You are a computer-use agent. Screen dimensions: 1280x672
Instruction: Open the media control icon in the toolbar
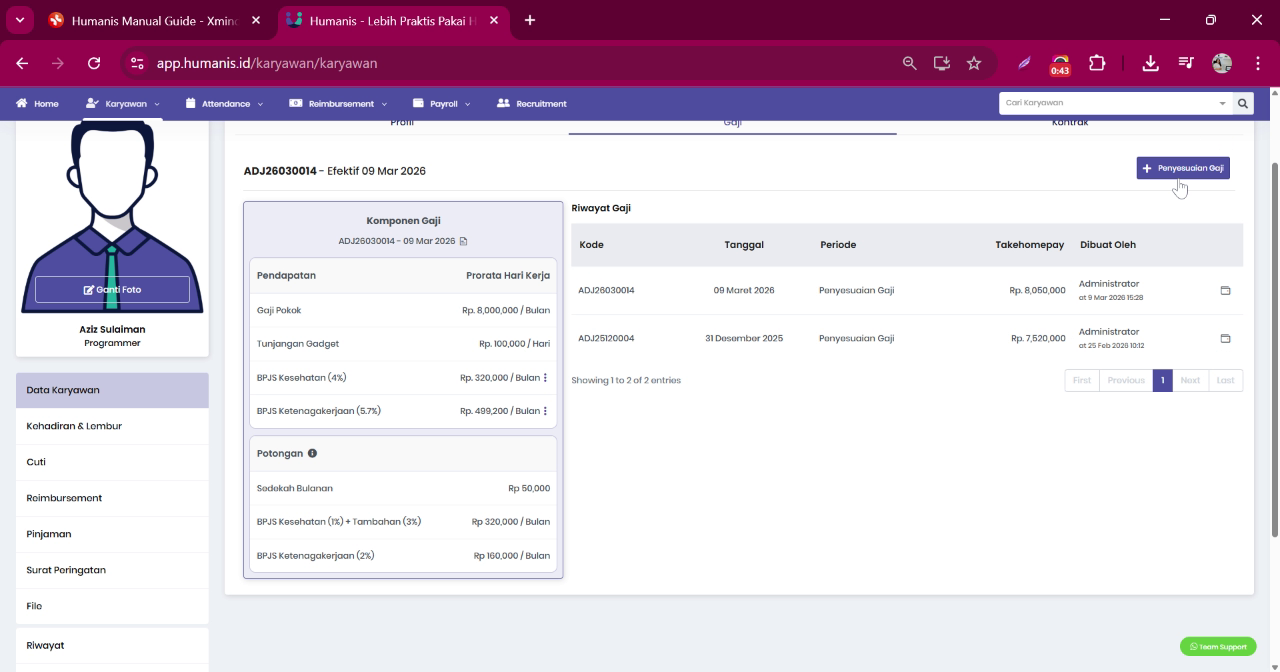point(1186,63)
